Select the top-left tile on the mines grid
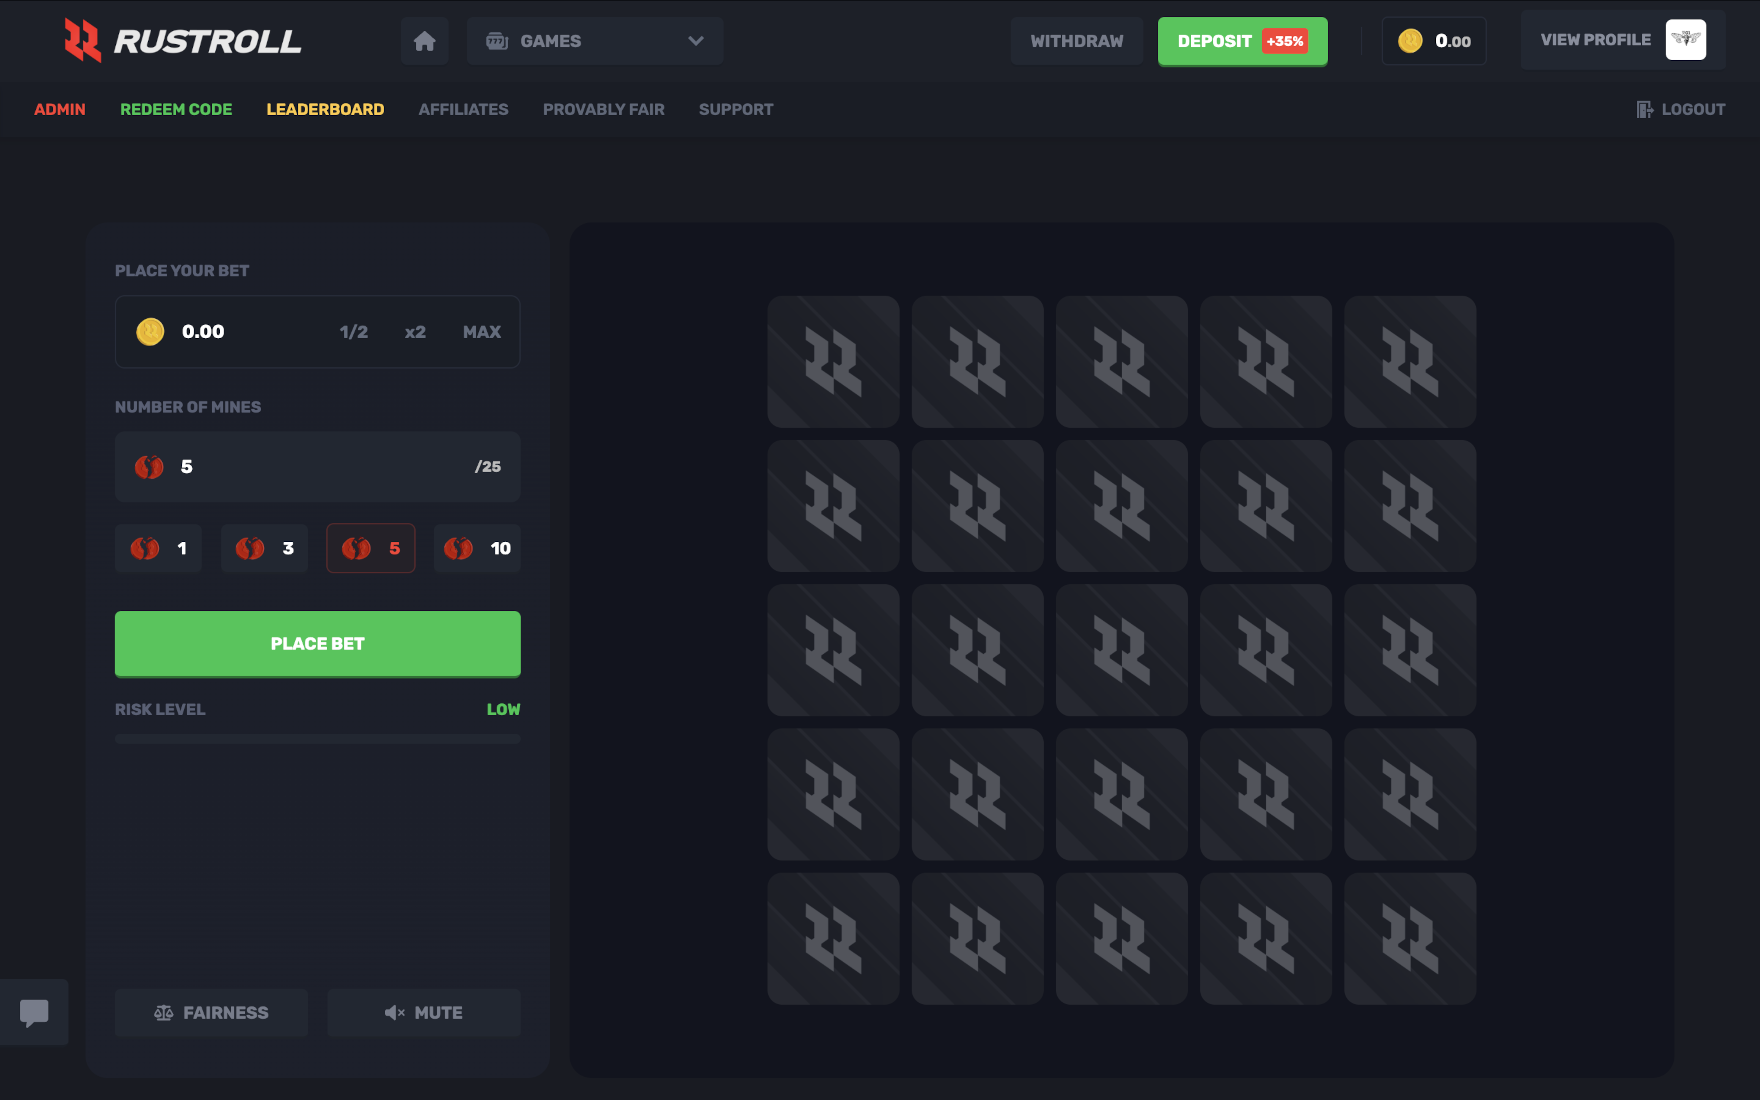Screen dimensions: 1760x1100 833,362
